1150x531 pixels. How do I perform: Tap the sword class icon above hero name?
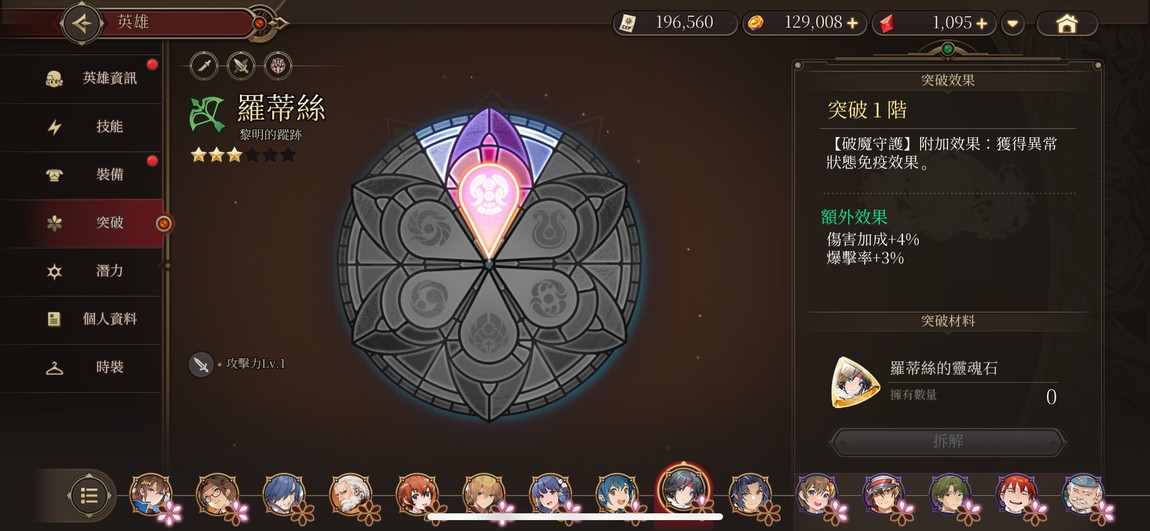click(204, 65)
